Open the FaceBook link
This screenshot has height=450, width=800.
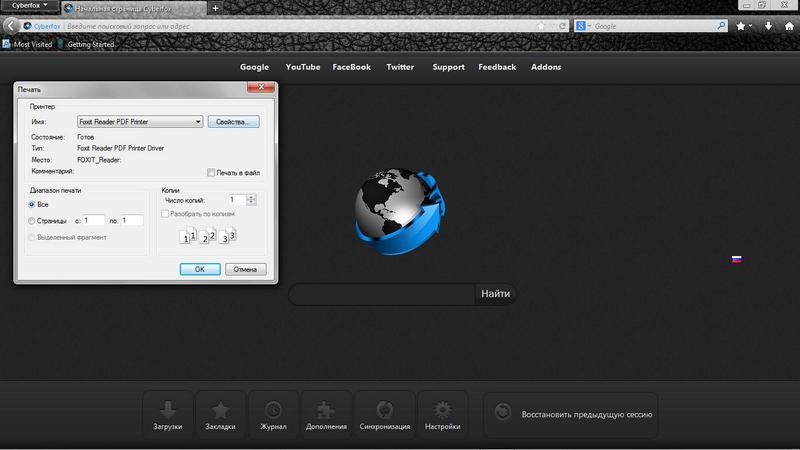352,67
